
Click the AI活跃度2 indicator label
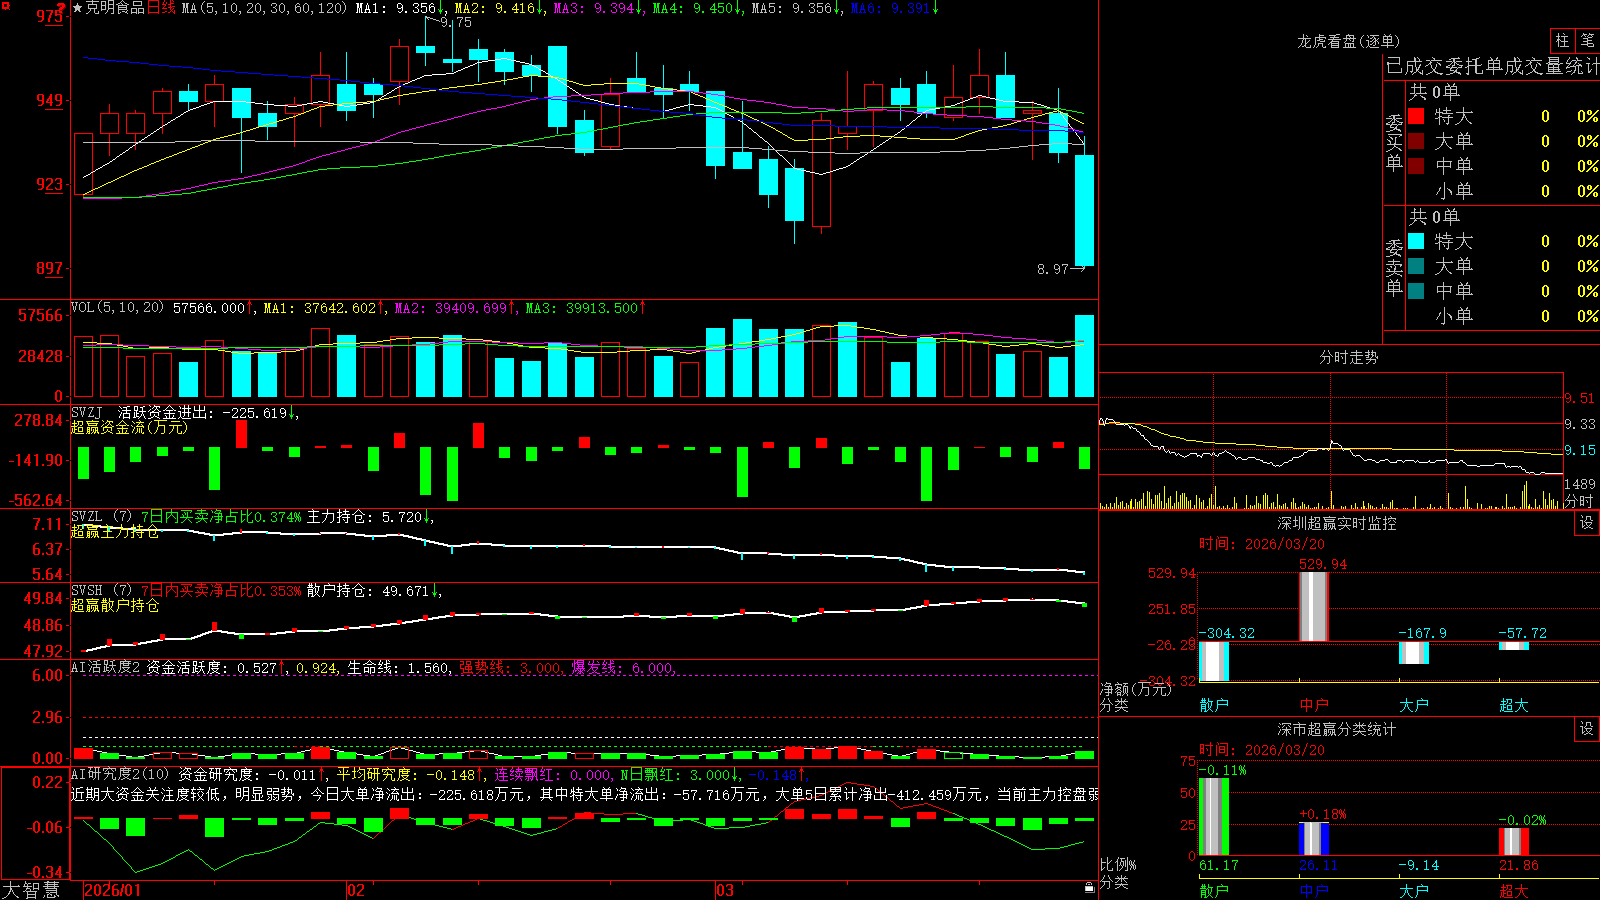click(106, 667)
